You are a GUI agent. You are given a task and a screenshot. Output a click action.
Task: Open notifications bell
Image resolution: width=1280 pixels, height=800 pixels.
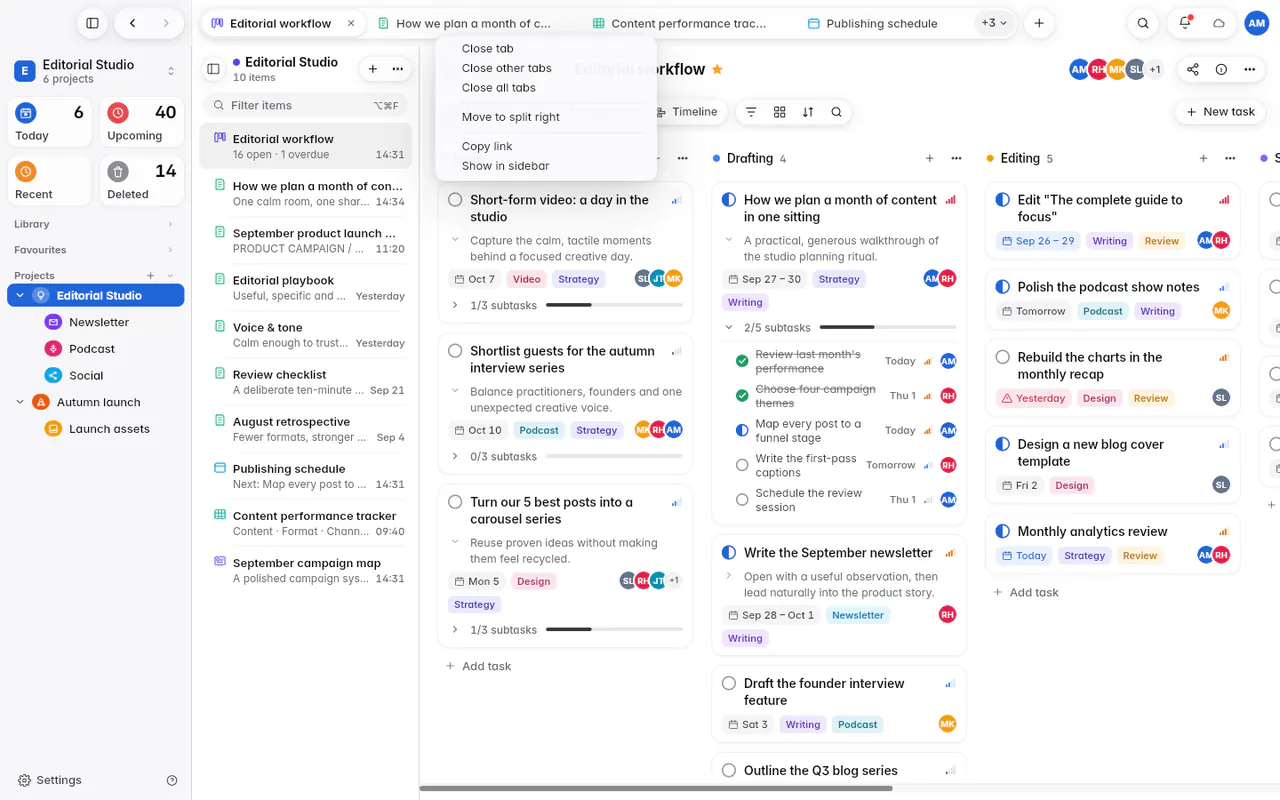click(x=1185, y=23)
